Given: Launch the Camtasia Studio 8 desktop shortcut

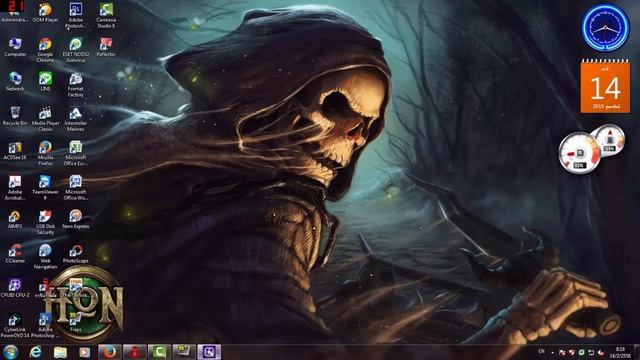Looking at the screenshot, I should (x=106, y=16).
